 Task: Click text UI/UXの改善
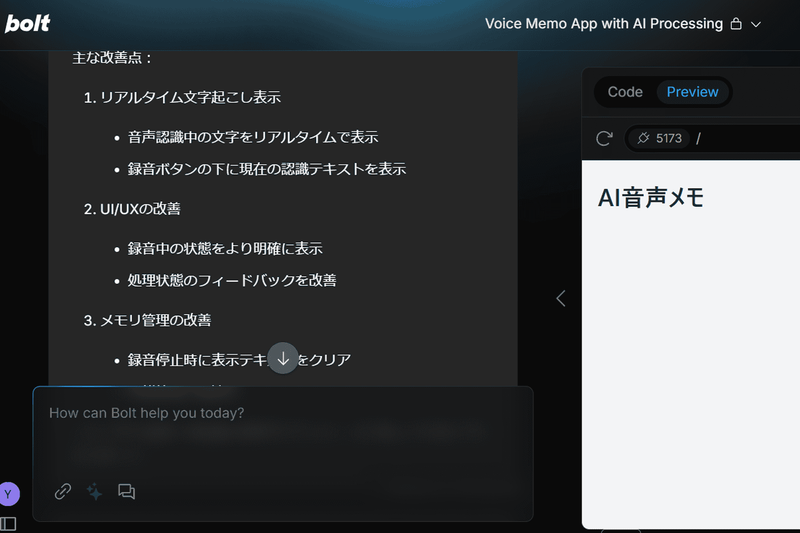(x=140, y=209)
